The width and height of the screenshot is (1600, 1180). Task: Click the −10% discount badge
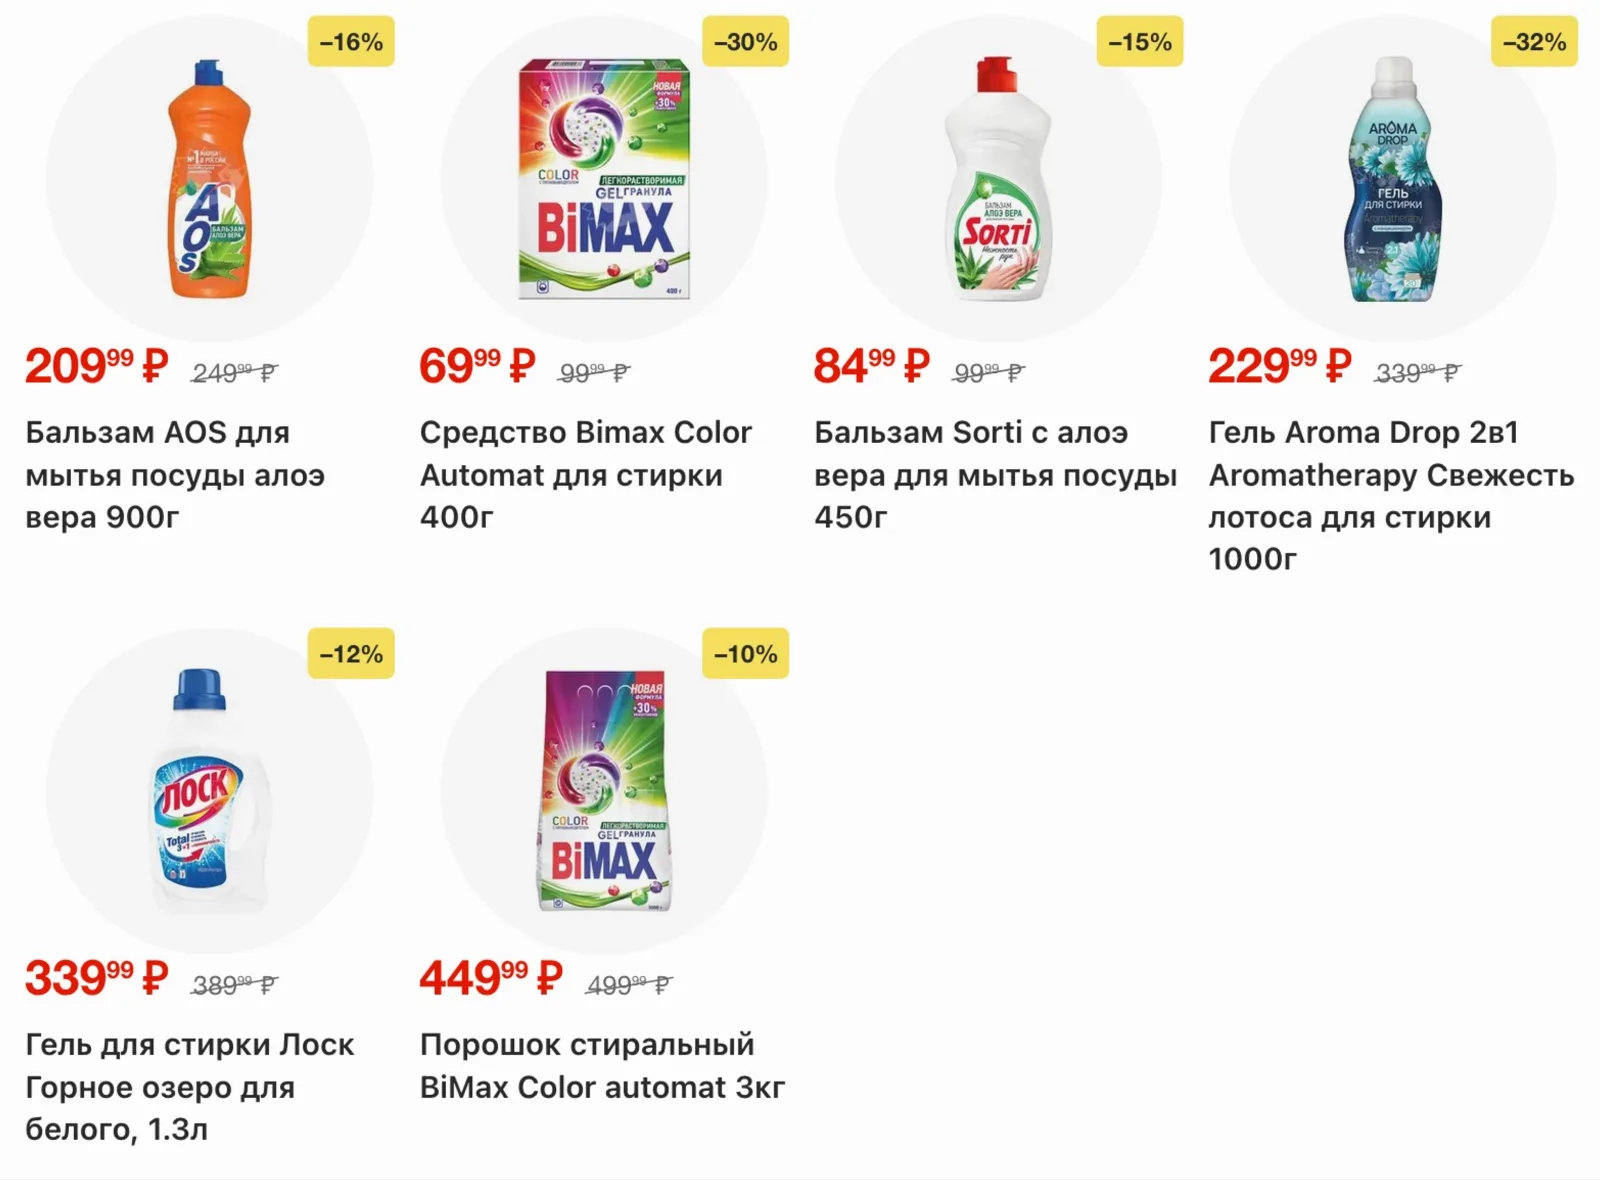coord(745,654)
